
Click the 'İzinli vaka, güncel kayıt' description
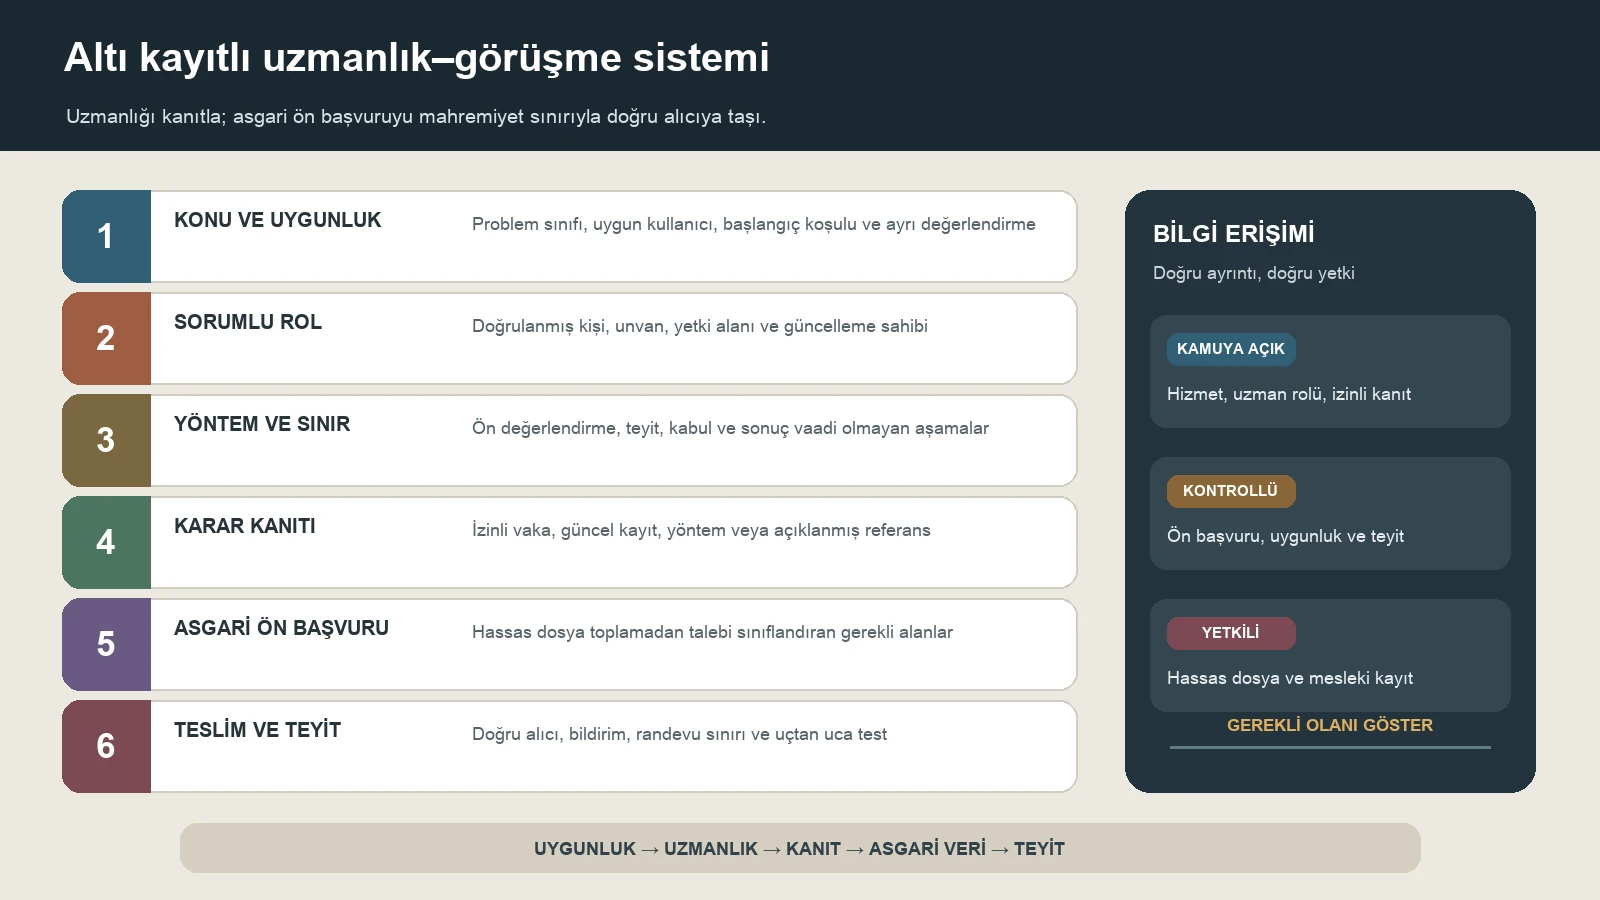click(701, 530)
